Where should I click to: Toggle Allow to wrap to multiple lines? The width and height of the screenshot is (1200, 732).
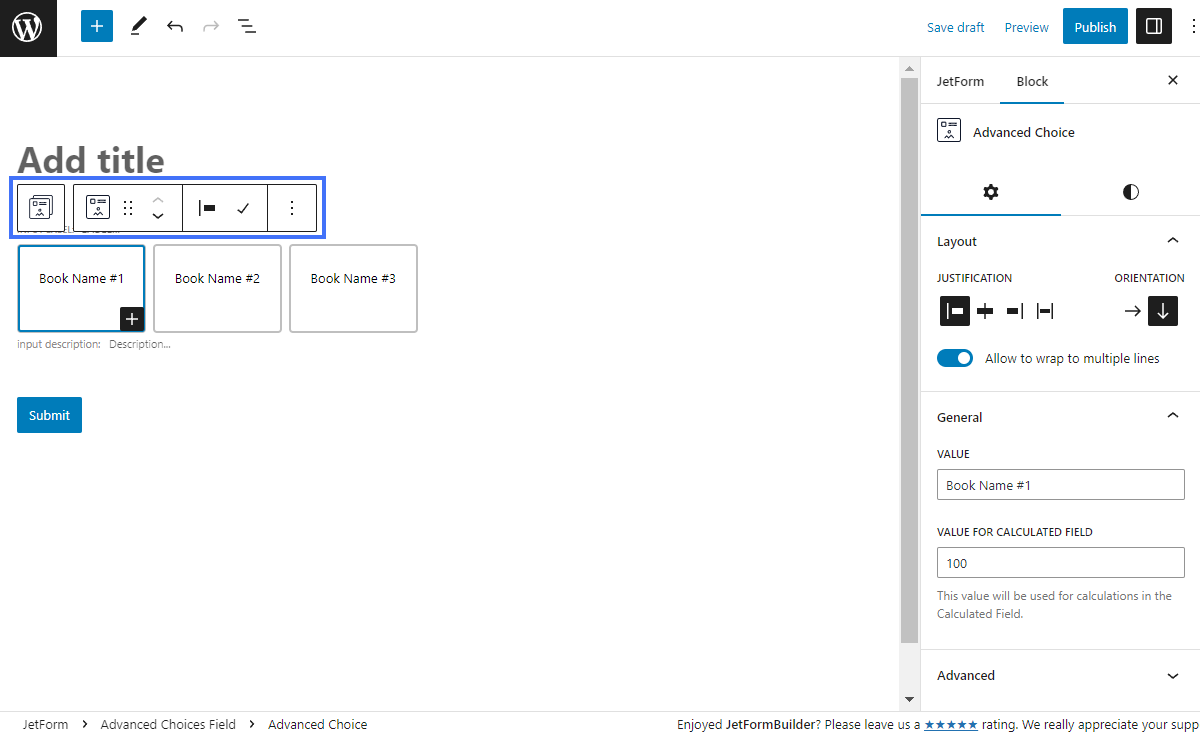tap(955, 358)
